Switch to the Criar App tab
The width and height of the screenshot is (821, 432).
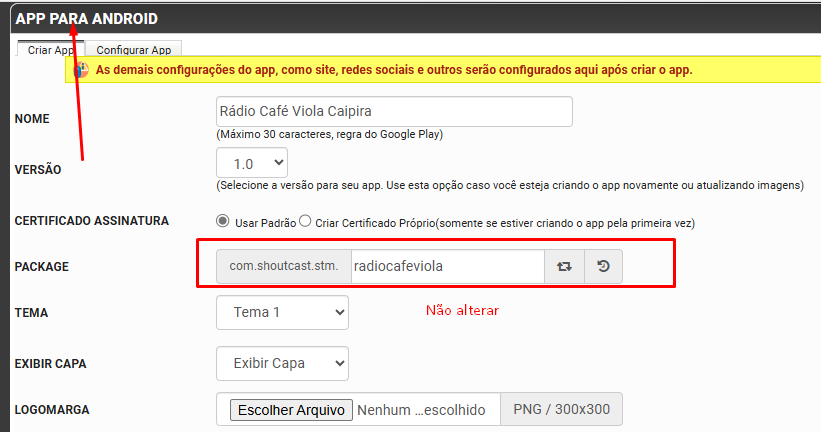pyautogui.click(x=49, y=50)
